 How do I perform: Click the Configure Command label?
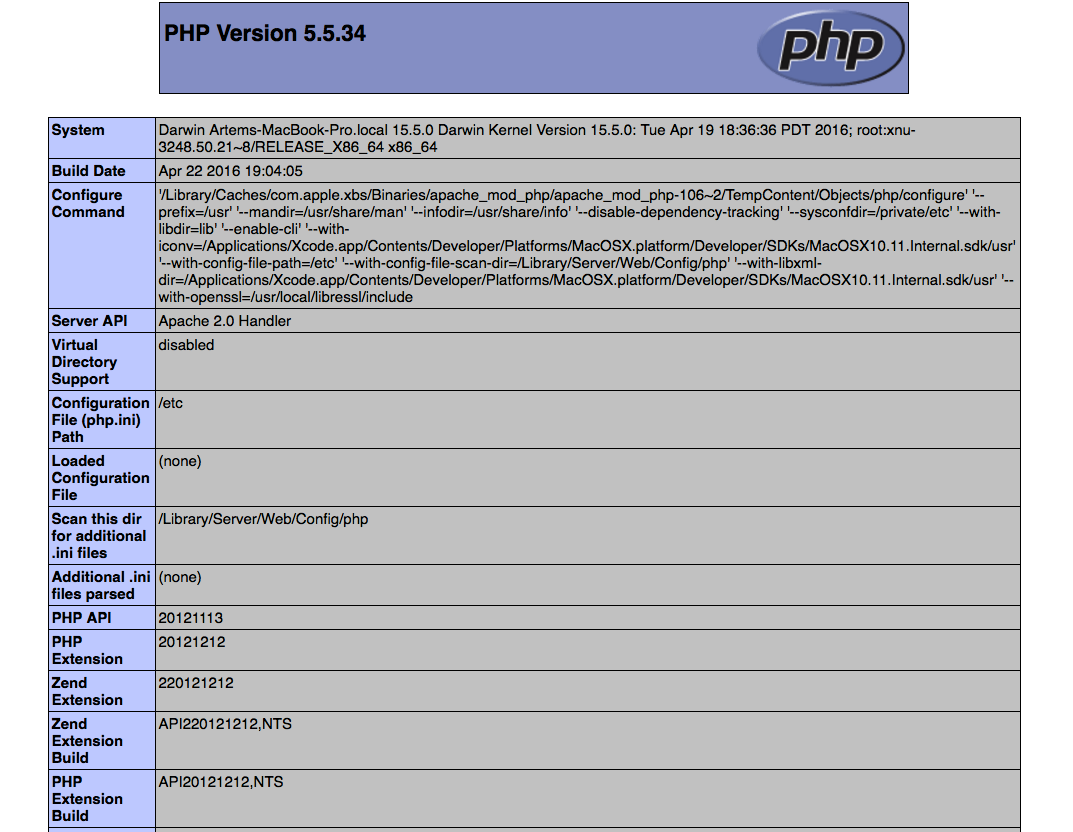click(88, 204)
